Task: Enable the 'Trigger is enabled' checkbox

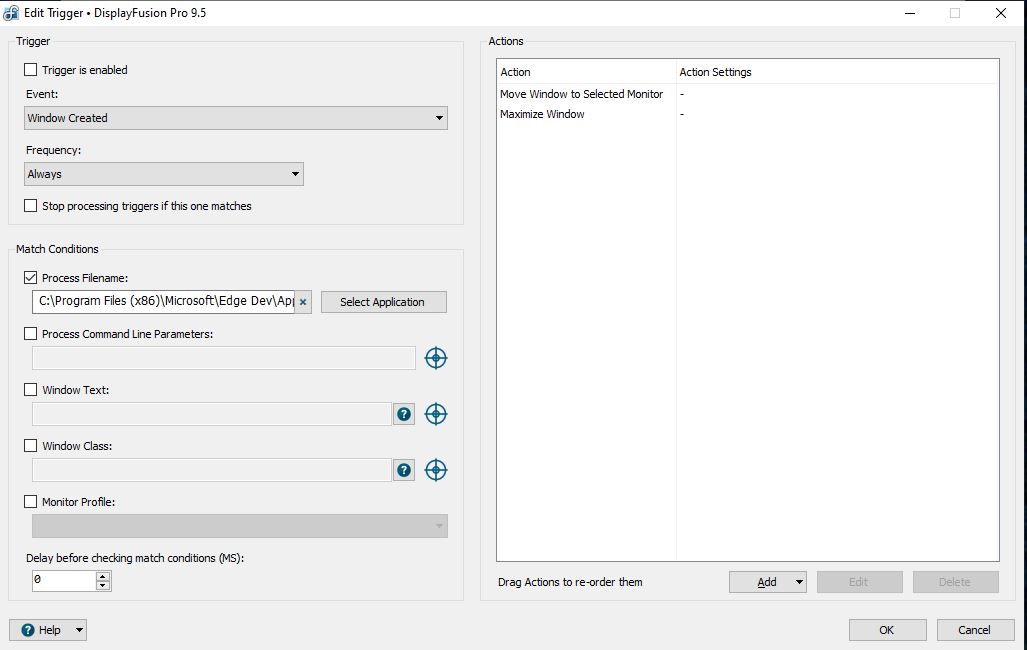Action: click(x=31, y=70)
